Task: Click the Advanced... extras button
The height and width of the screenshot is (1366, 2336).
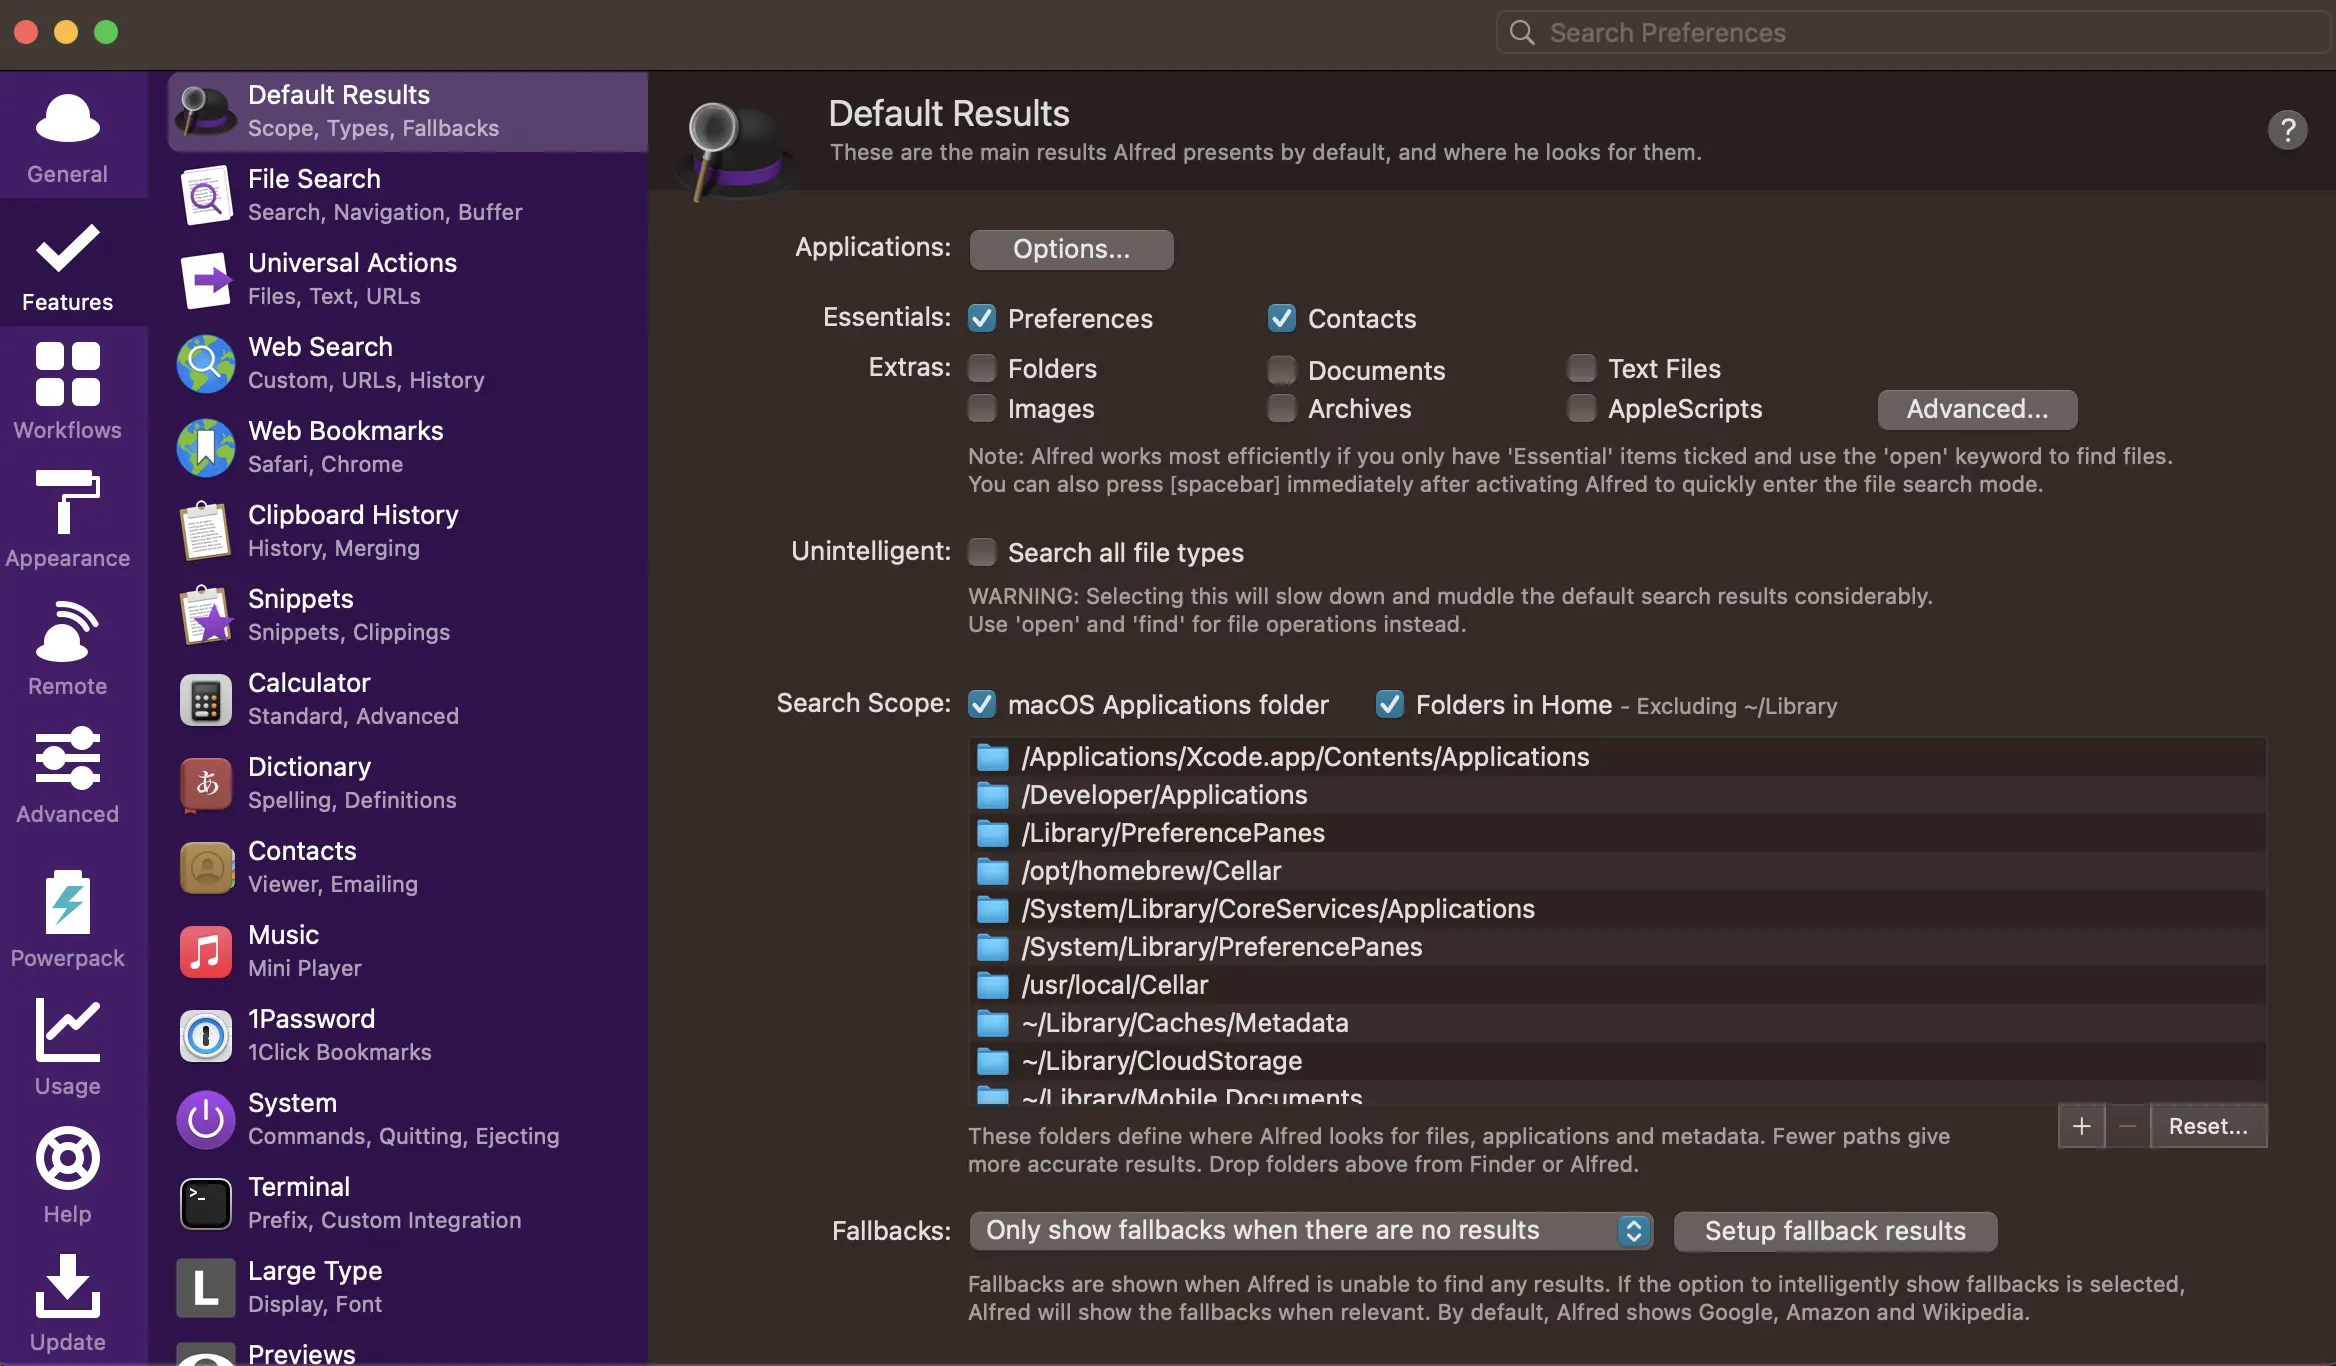Action: (x=1977, y=409)
